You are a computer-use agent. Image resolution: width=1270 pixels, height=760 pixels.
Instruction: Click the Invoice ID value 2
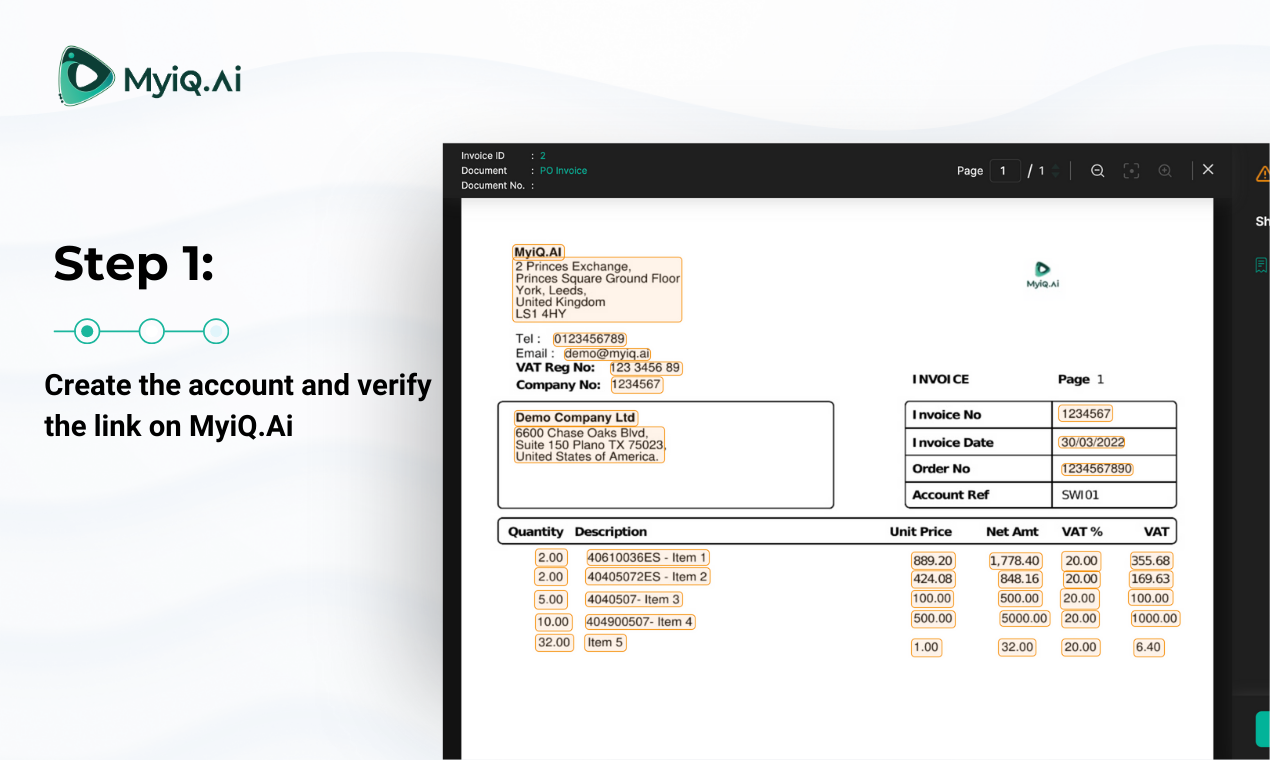tap(543, 156)
